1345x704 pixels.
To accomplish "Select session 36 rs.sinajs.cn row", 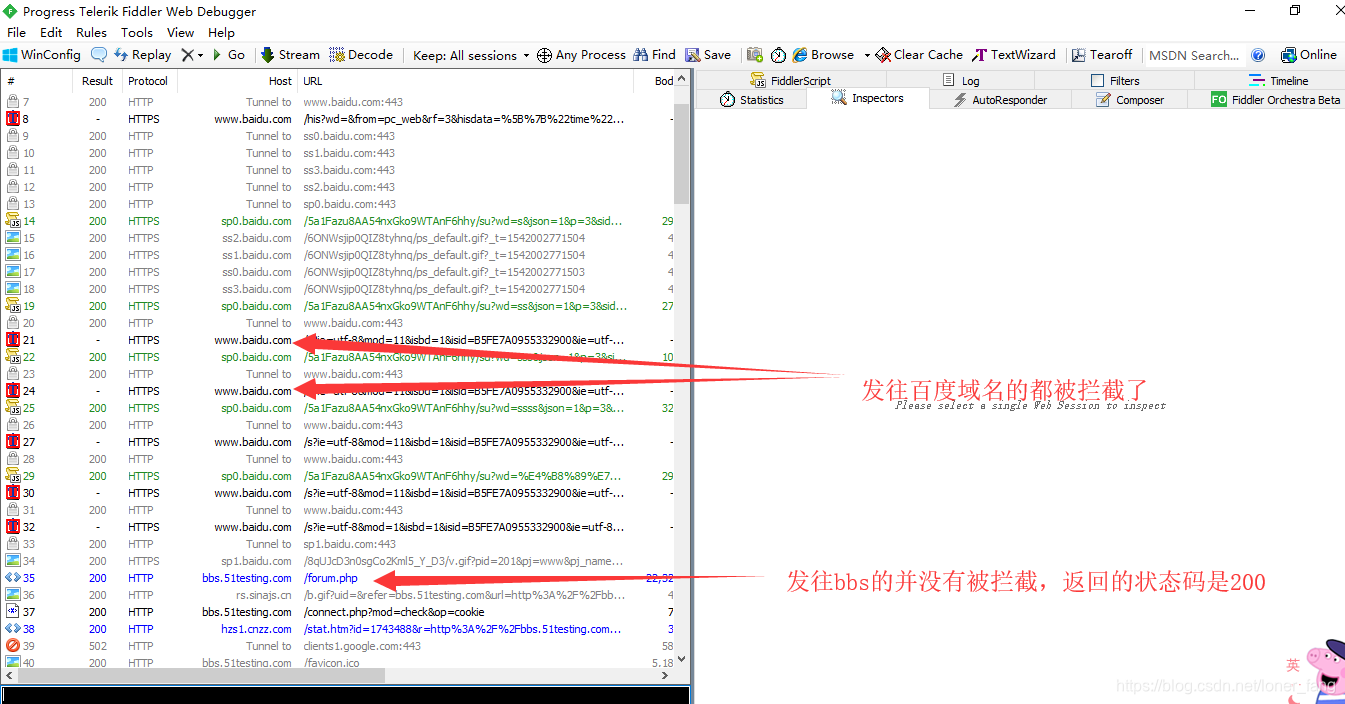I will point(338,595).
